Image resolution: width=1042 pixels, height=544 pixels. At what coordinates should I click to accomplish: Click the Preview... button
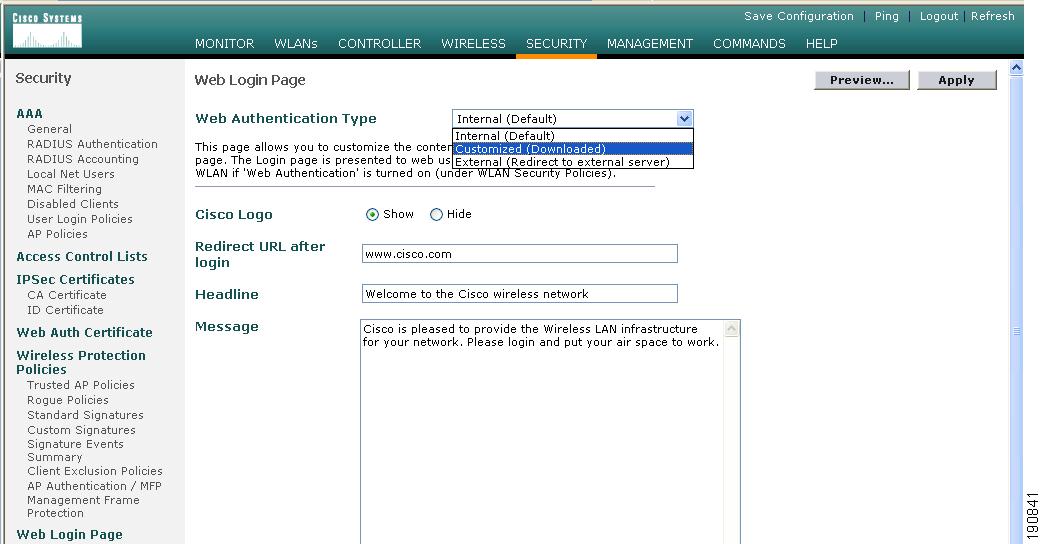(x=862, y=80)
